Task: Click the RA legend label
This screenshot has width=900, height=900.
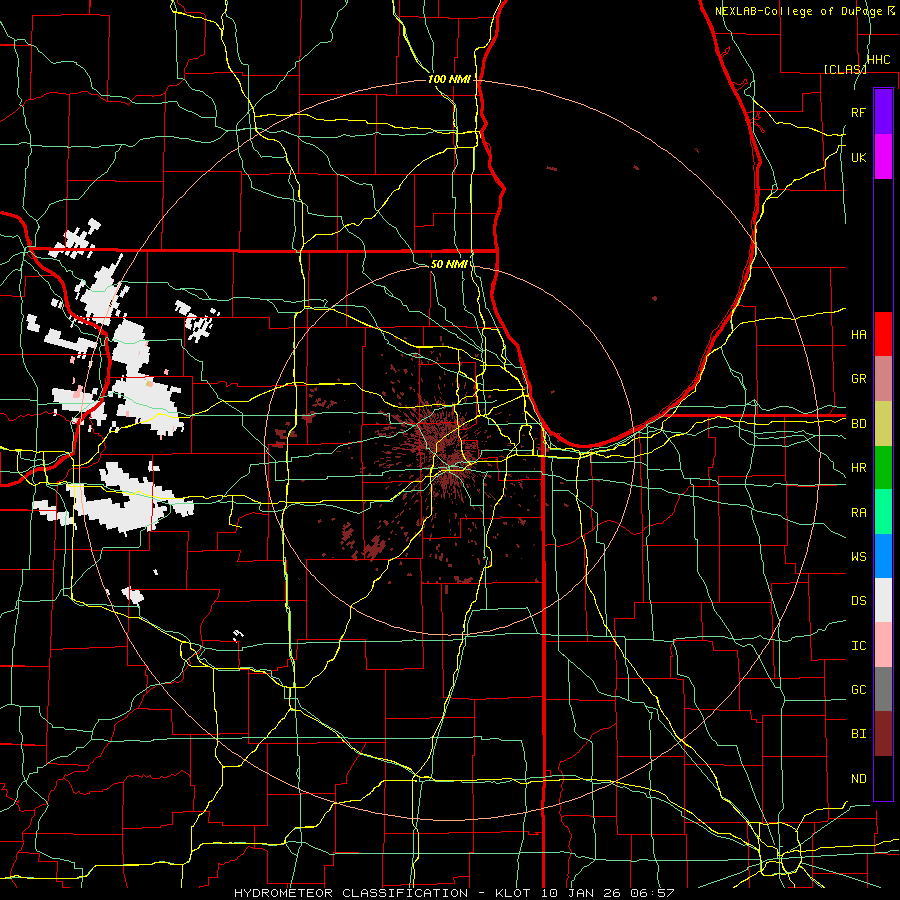Action: pyautogui.click(x=858, y=513)
